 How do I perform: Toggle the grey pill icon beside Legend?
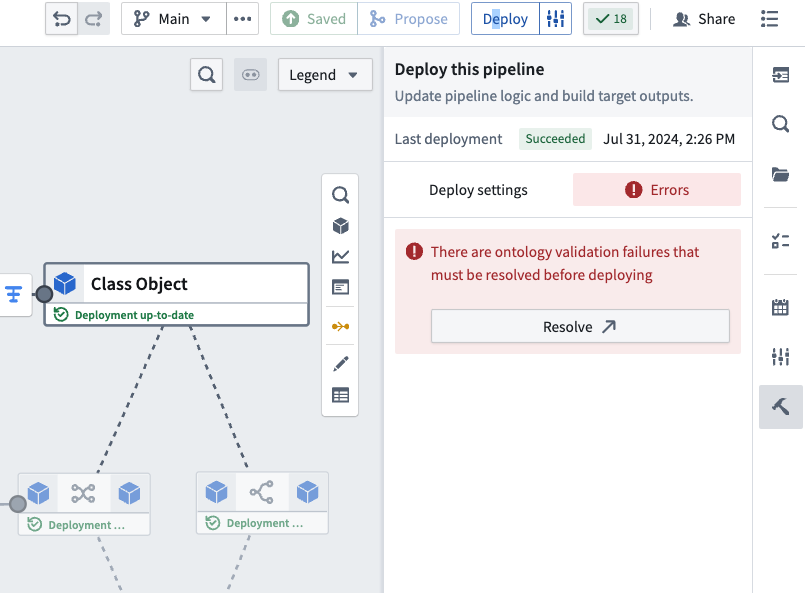(251, 75)
